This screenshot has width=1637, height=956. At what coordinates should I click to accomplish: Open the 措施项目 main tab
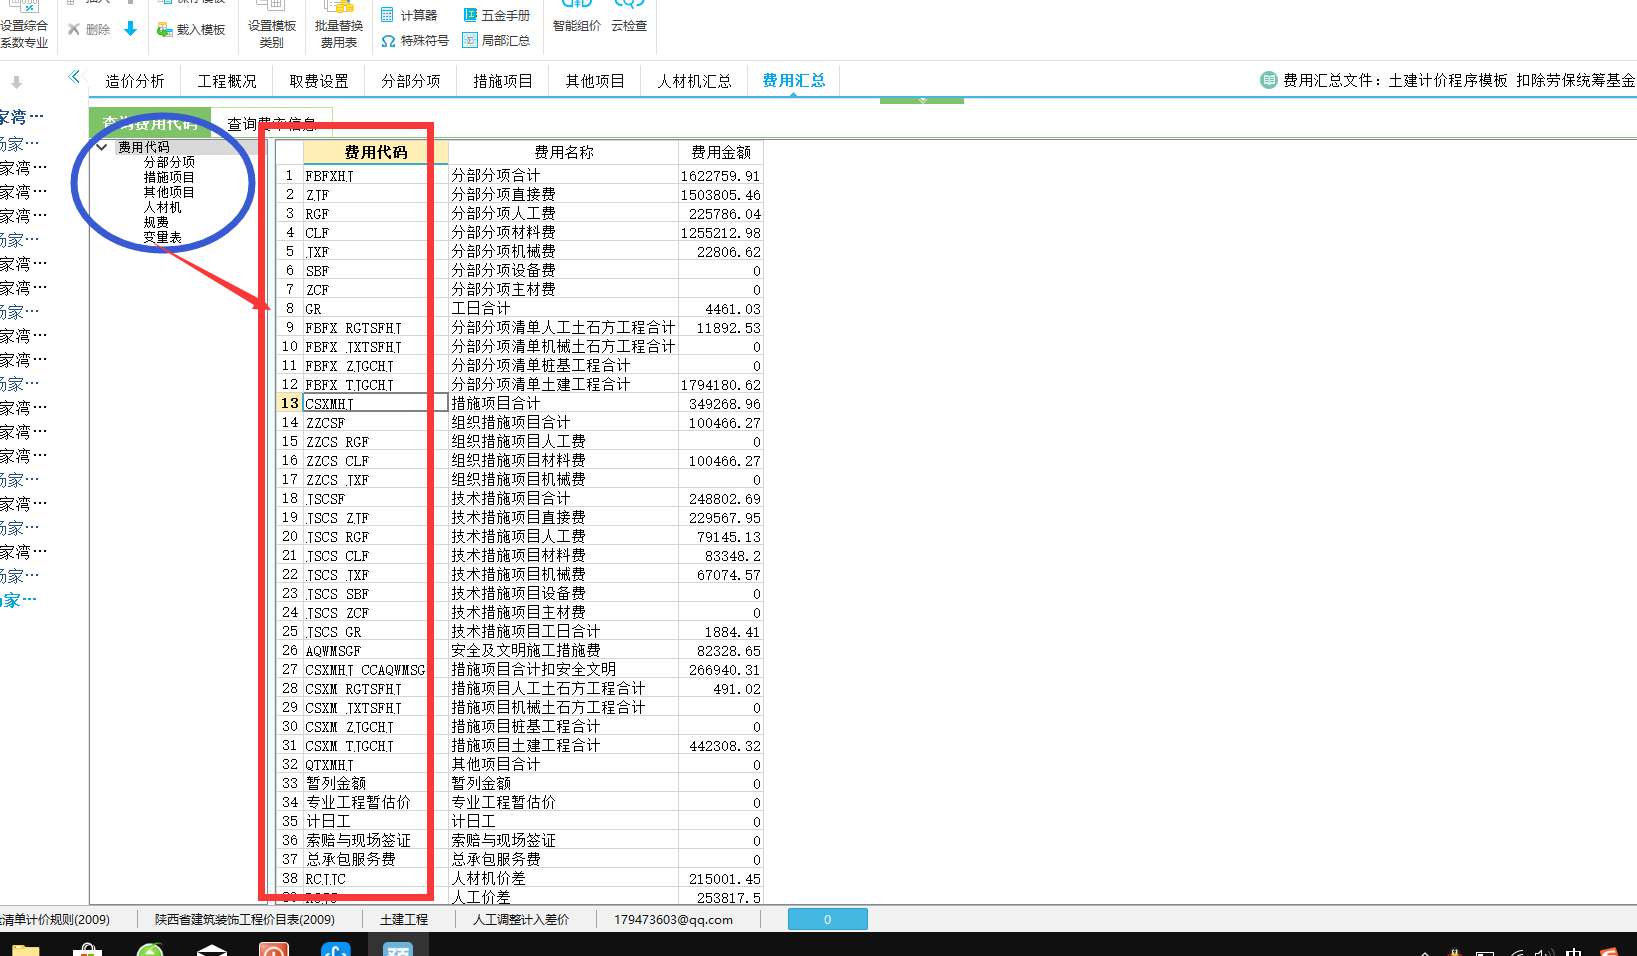503,81
